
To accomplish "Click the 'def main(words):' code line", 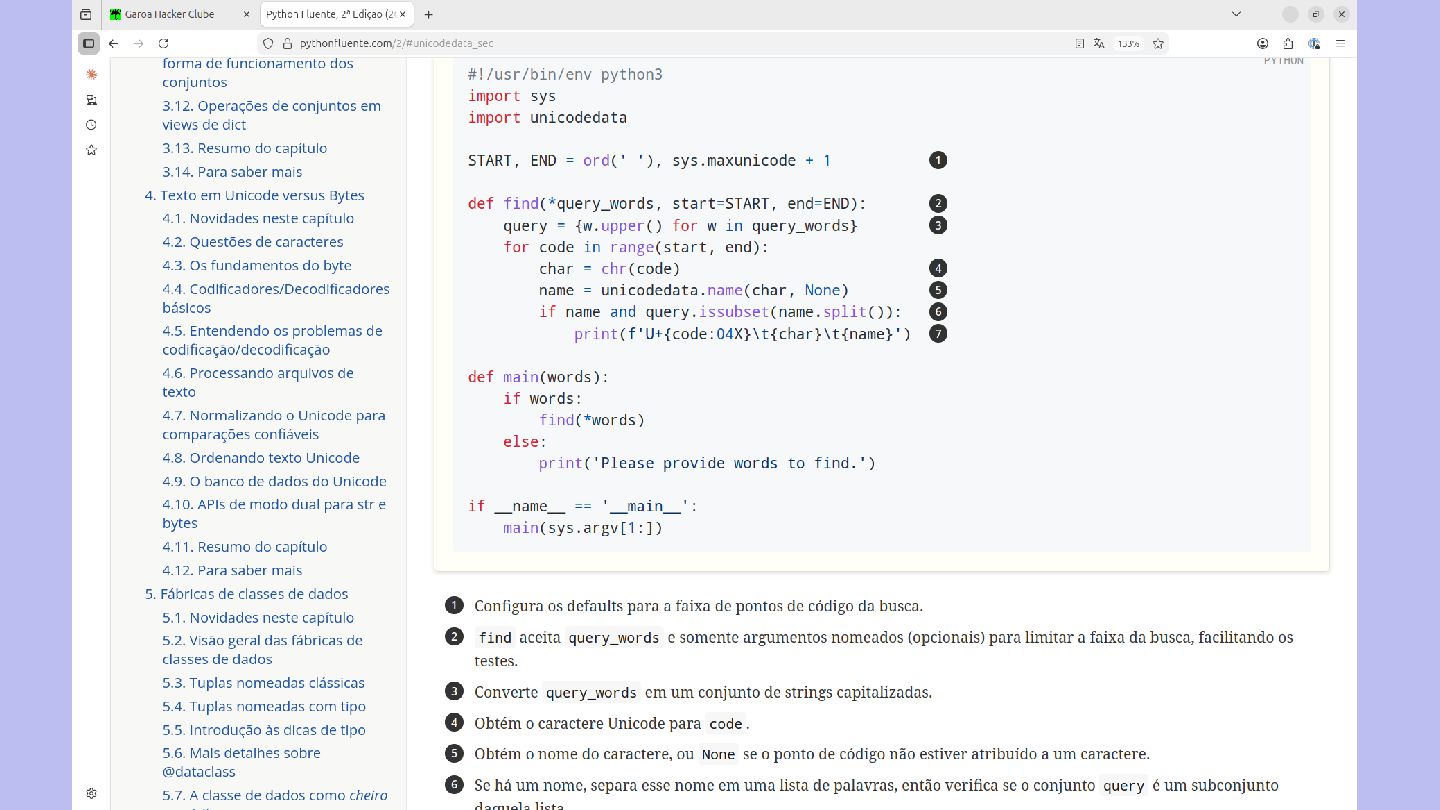I will click(538, 376).
